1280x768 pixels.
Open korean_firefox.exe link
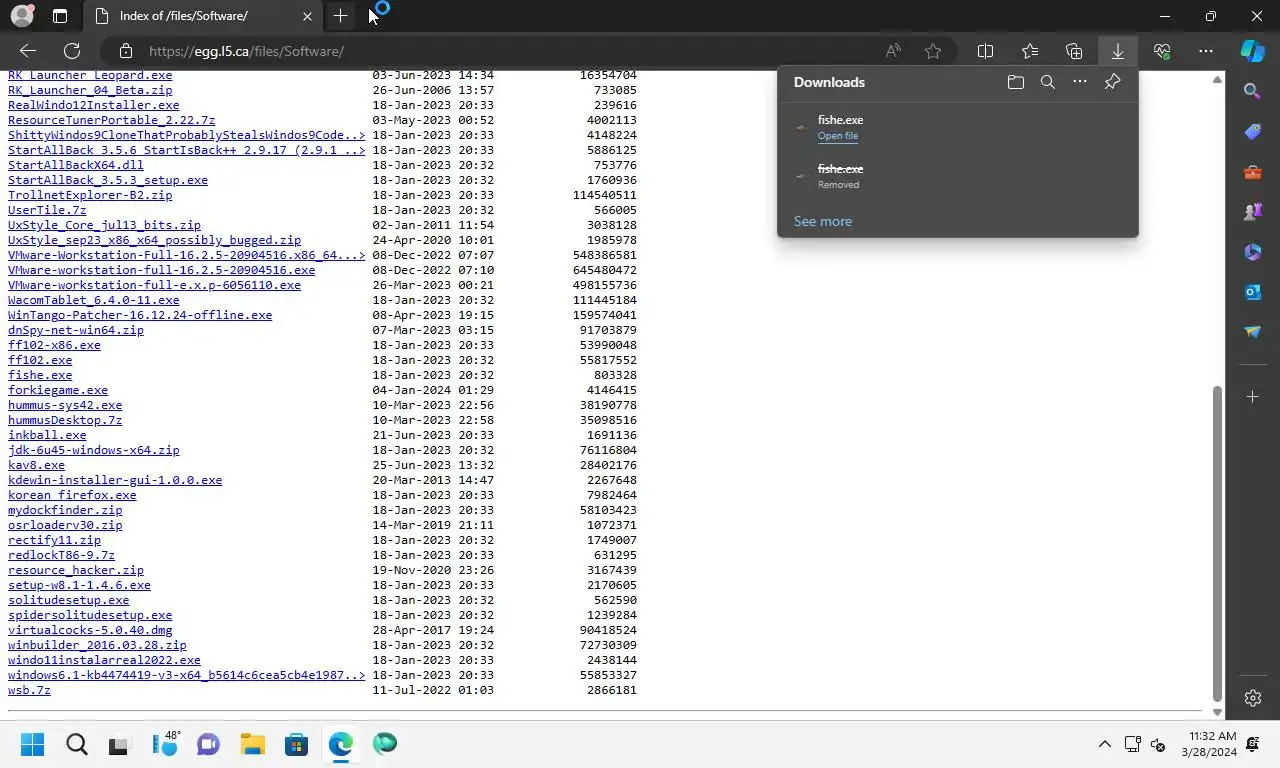pos(72,495)
